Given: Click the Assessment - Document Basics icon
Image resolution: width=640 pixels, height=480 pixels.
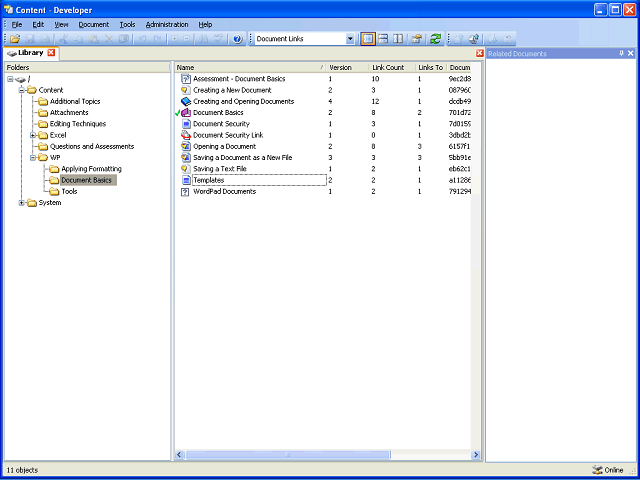Looking at the screenshot, I should point(186,79).
